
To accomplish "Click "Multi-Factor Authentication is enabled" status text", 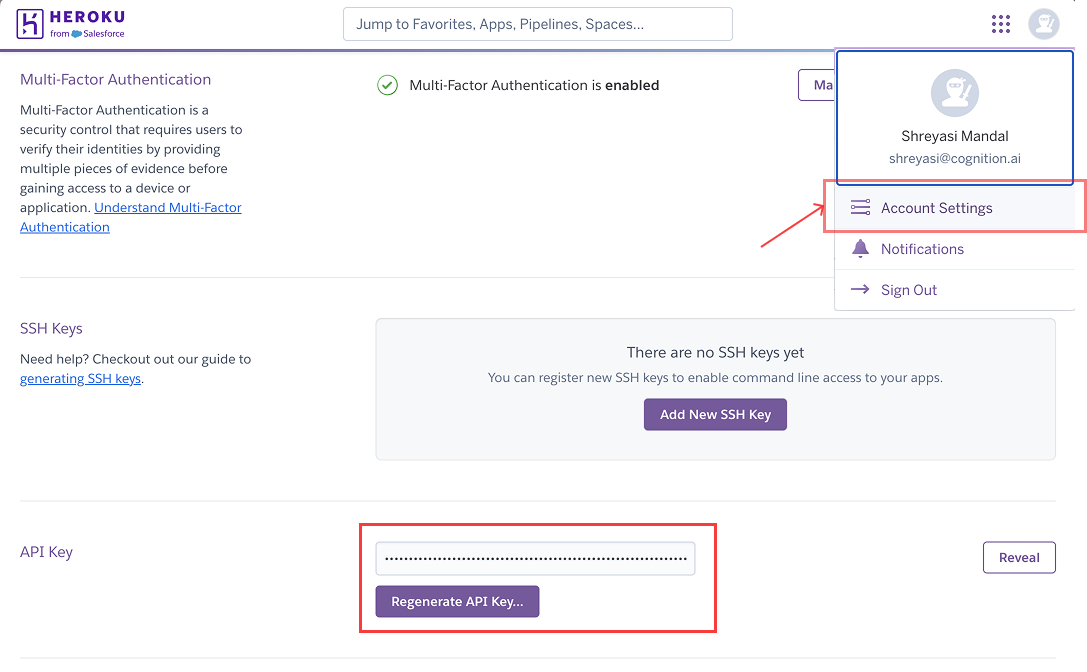I will 534,85.
